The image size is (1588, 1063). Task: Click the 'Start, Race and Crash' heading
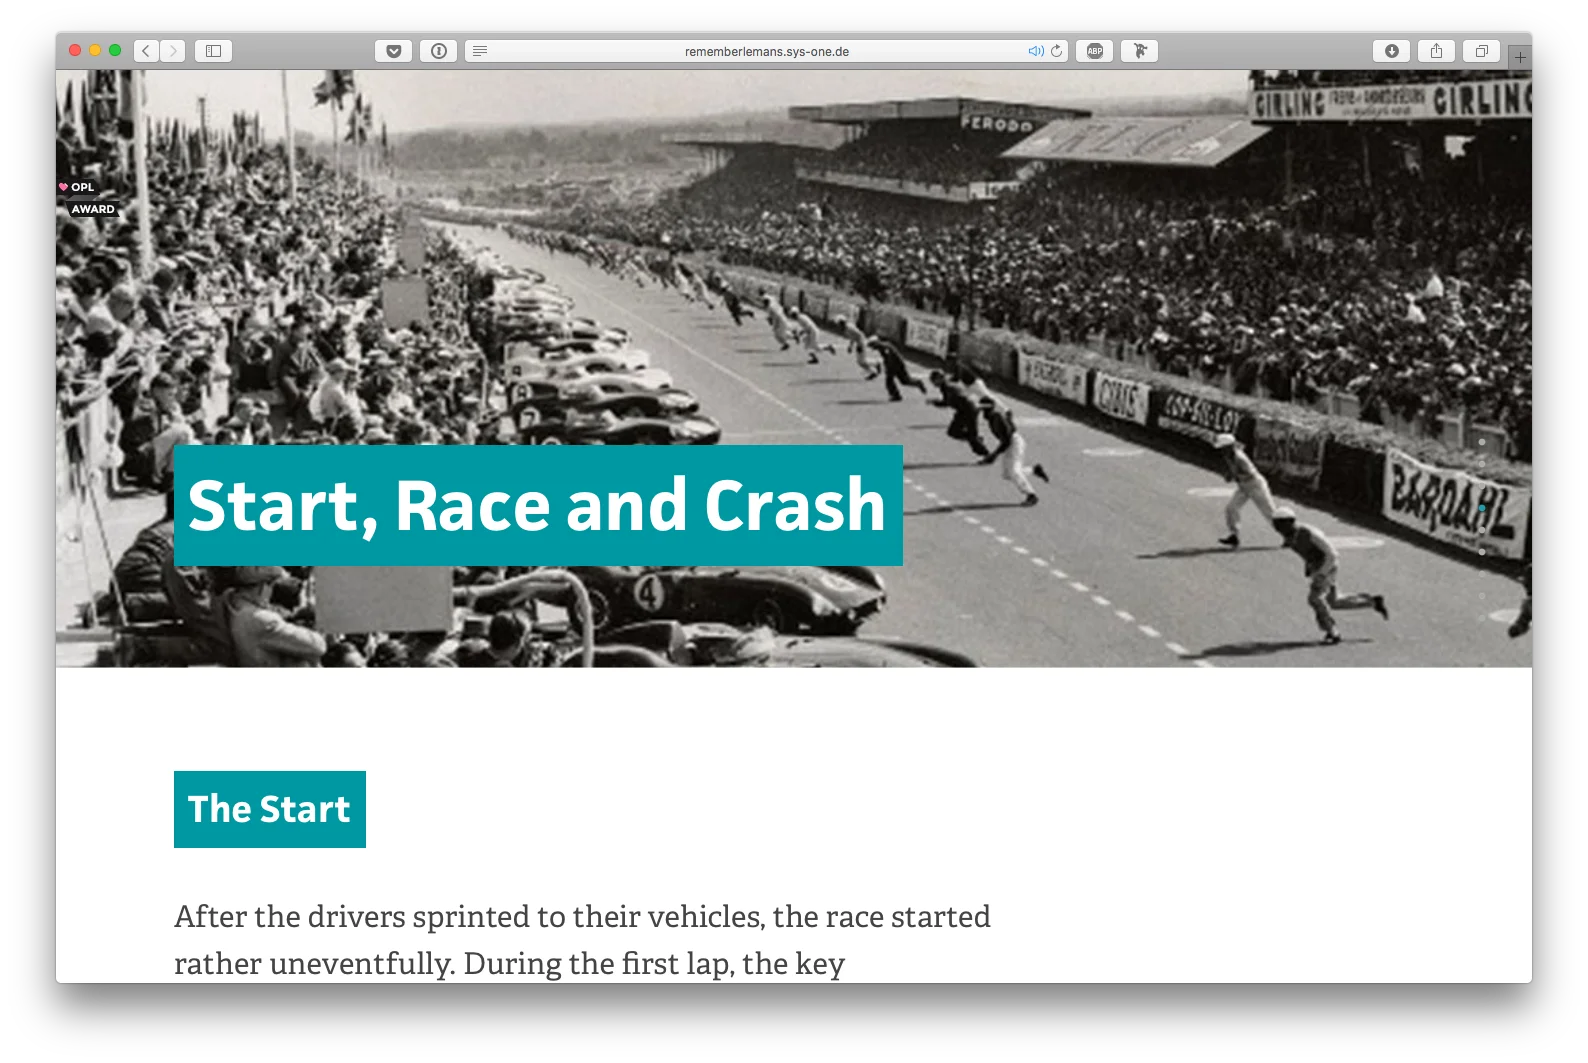point(538,505)
